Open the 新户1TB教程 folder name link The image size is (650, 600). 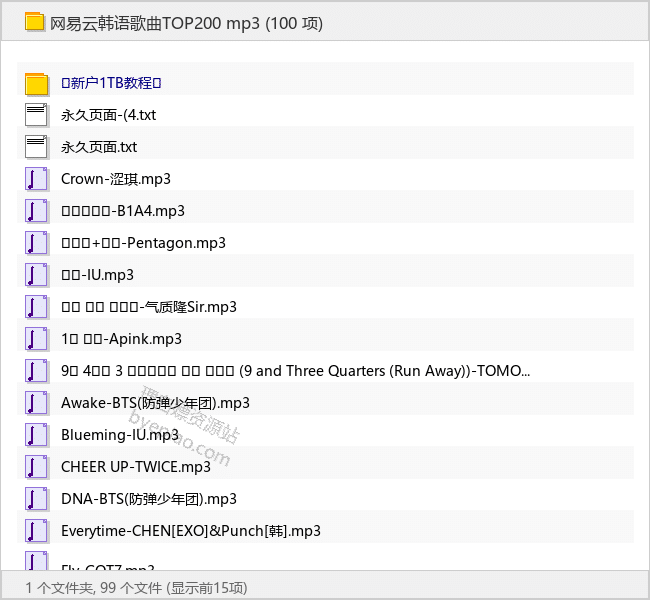tap(111, 83)
